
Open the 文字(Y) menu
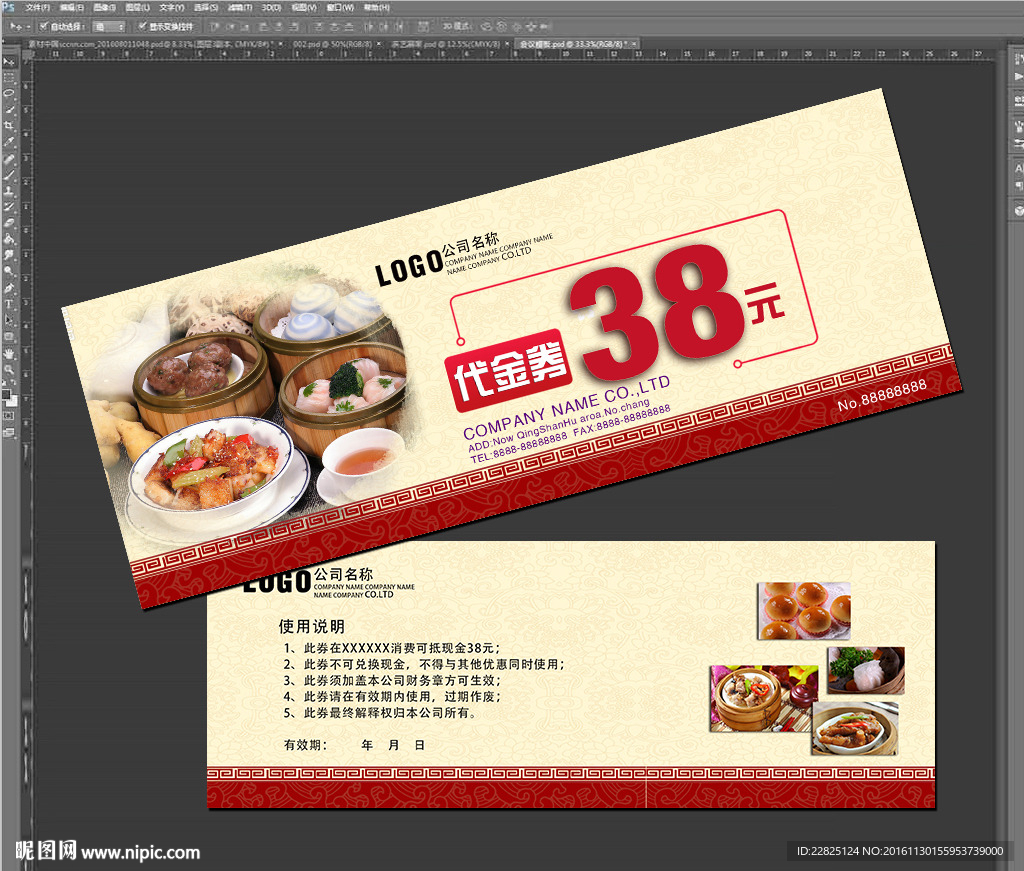point(172,7)
